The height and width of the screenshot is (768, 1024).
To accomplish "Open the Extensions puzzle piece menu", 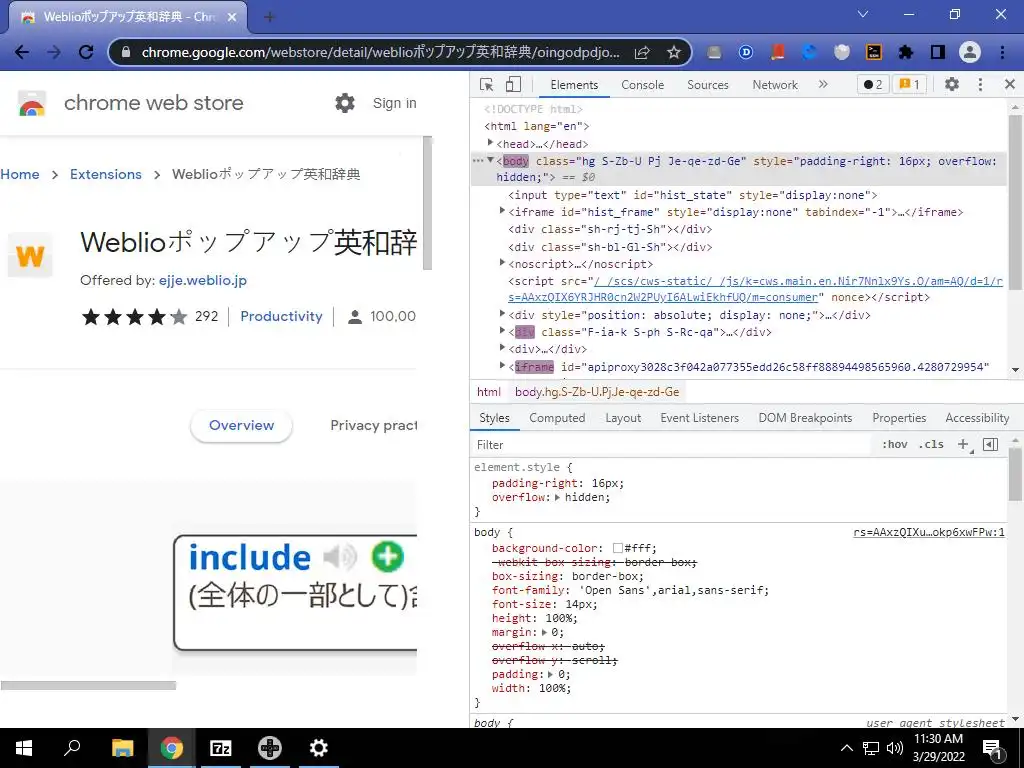I will 905,52.
